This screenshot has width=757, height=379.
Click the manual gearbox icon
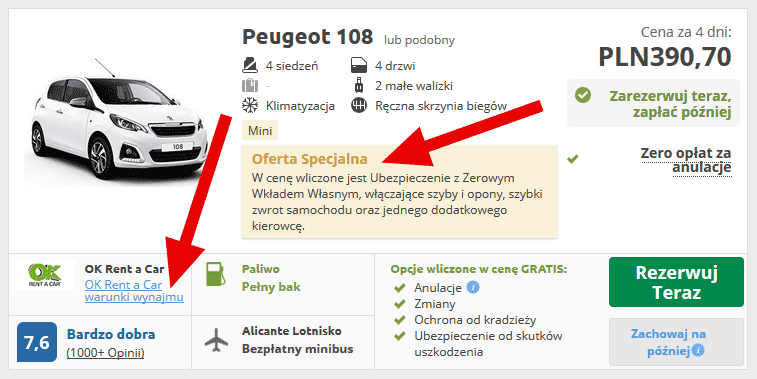(x=359, y=105)
